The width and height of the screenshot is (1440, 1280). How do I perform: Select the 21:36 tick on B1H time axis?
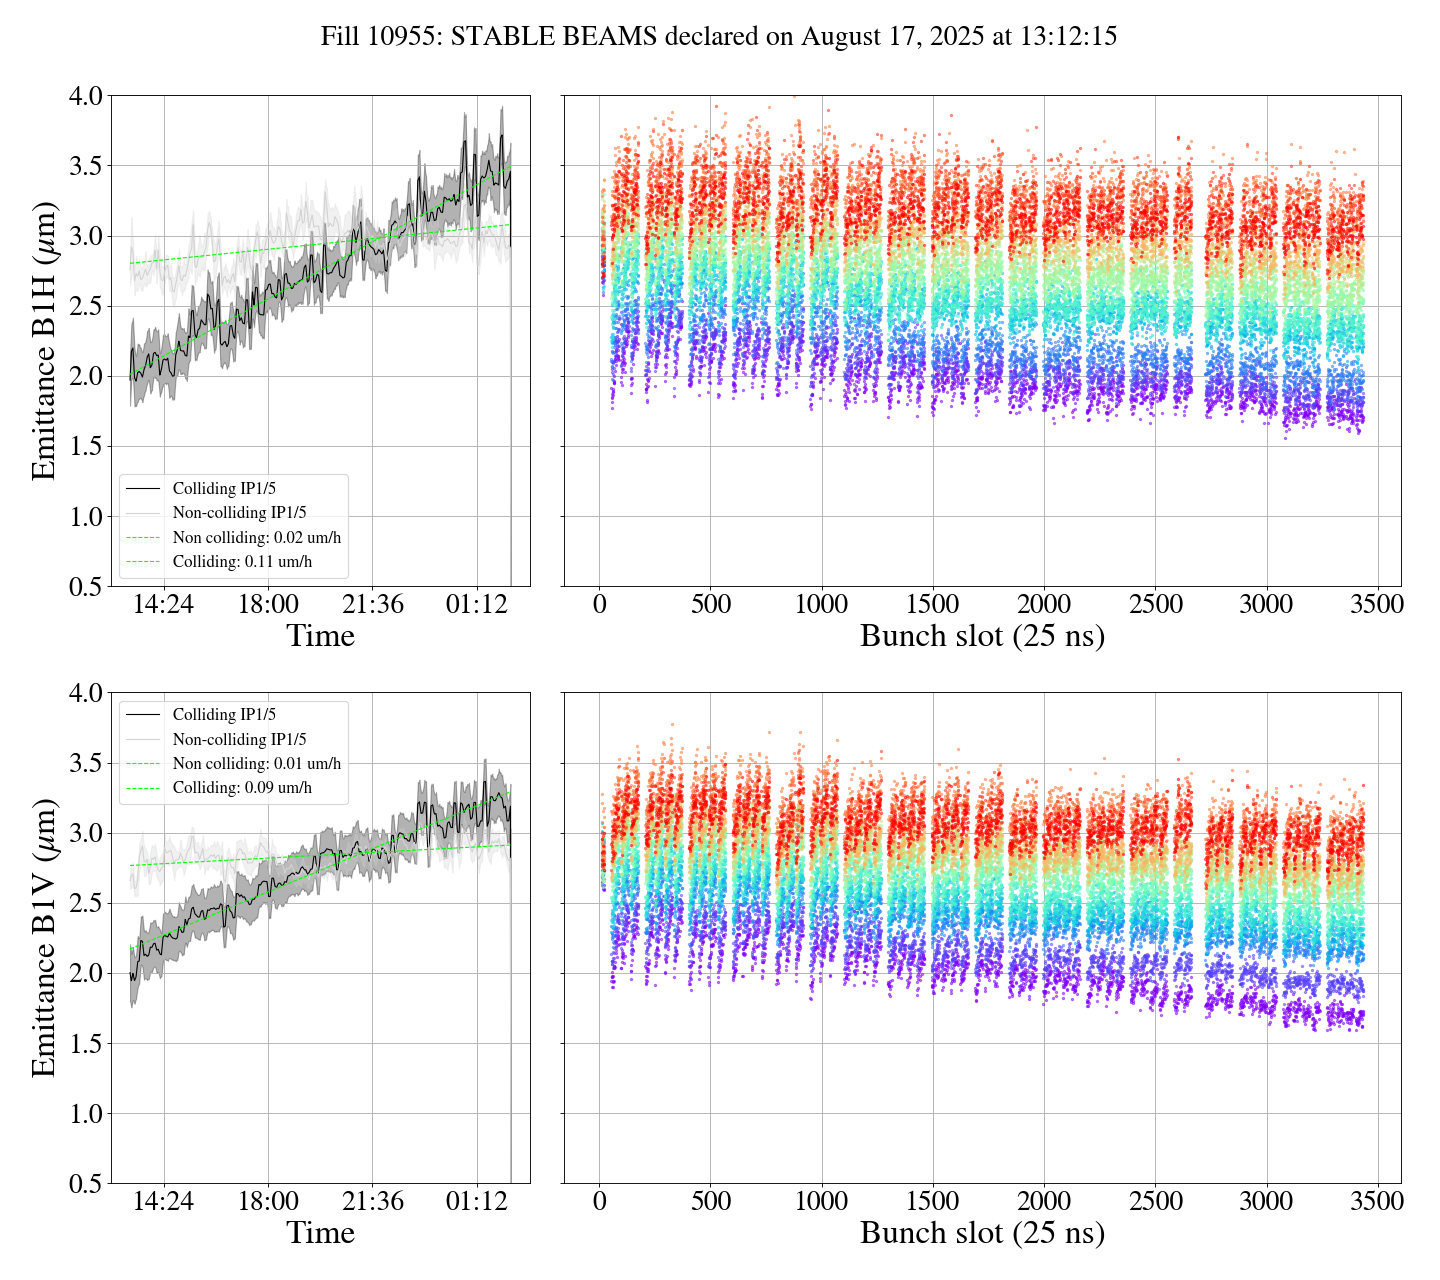click(372, 605)
